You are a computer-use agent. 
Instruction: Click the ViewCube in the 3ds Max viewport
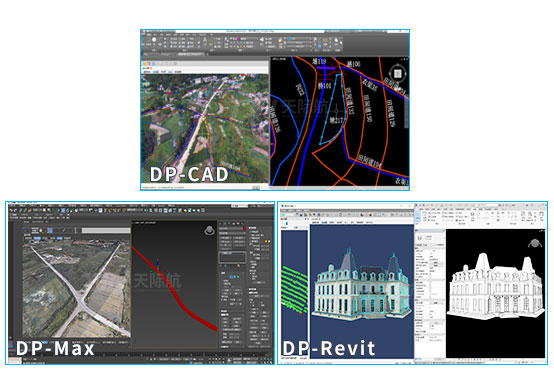tap(209, 230)
